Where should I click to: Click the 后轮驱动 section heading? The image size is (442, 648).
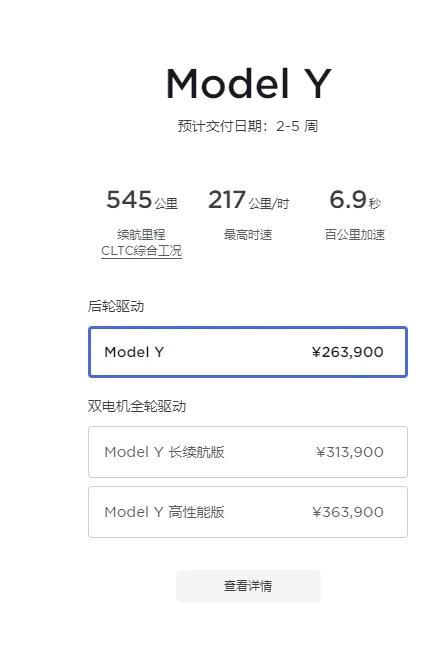116,306
